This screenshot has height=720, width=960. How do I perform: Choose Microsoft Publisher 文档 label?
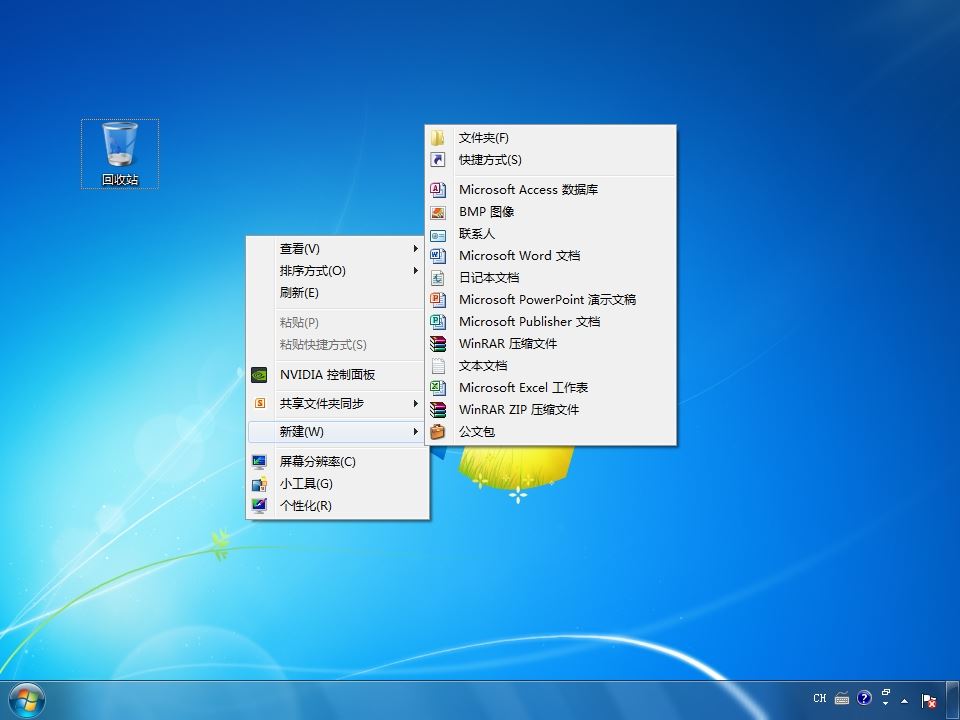[x=530, y=322]
